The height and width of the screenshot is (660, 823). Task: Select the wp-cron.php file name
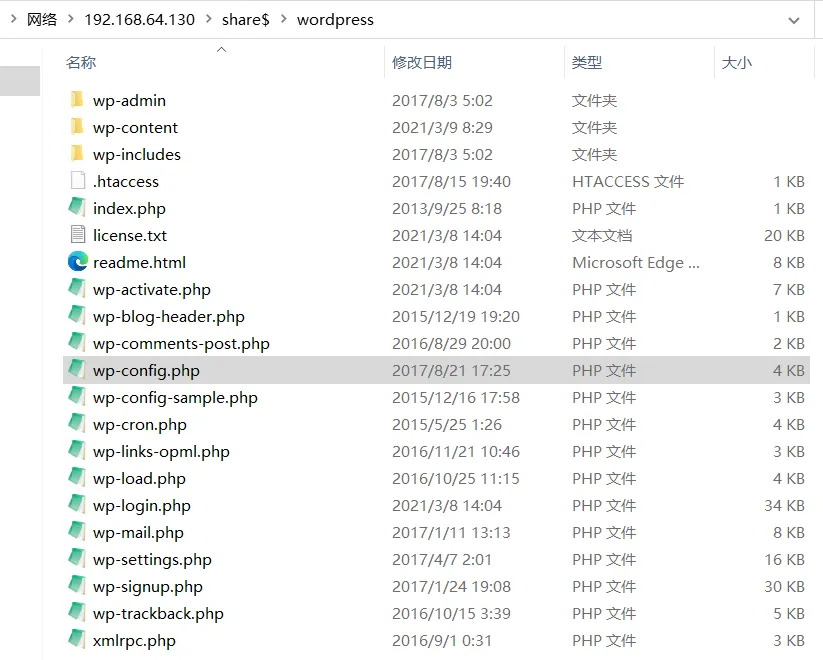pos(140,424)
